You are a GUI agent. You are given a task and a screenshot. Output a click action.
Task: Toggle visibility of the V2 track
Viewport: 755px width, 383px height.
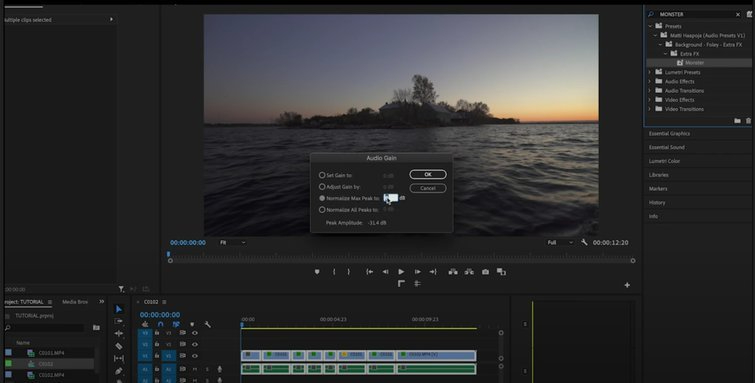point(195,344)
